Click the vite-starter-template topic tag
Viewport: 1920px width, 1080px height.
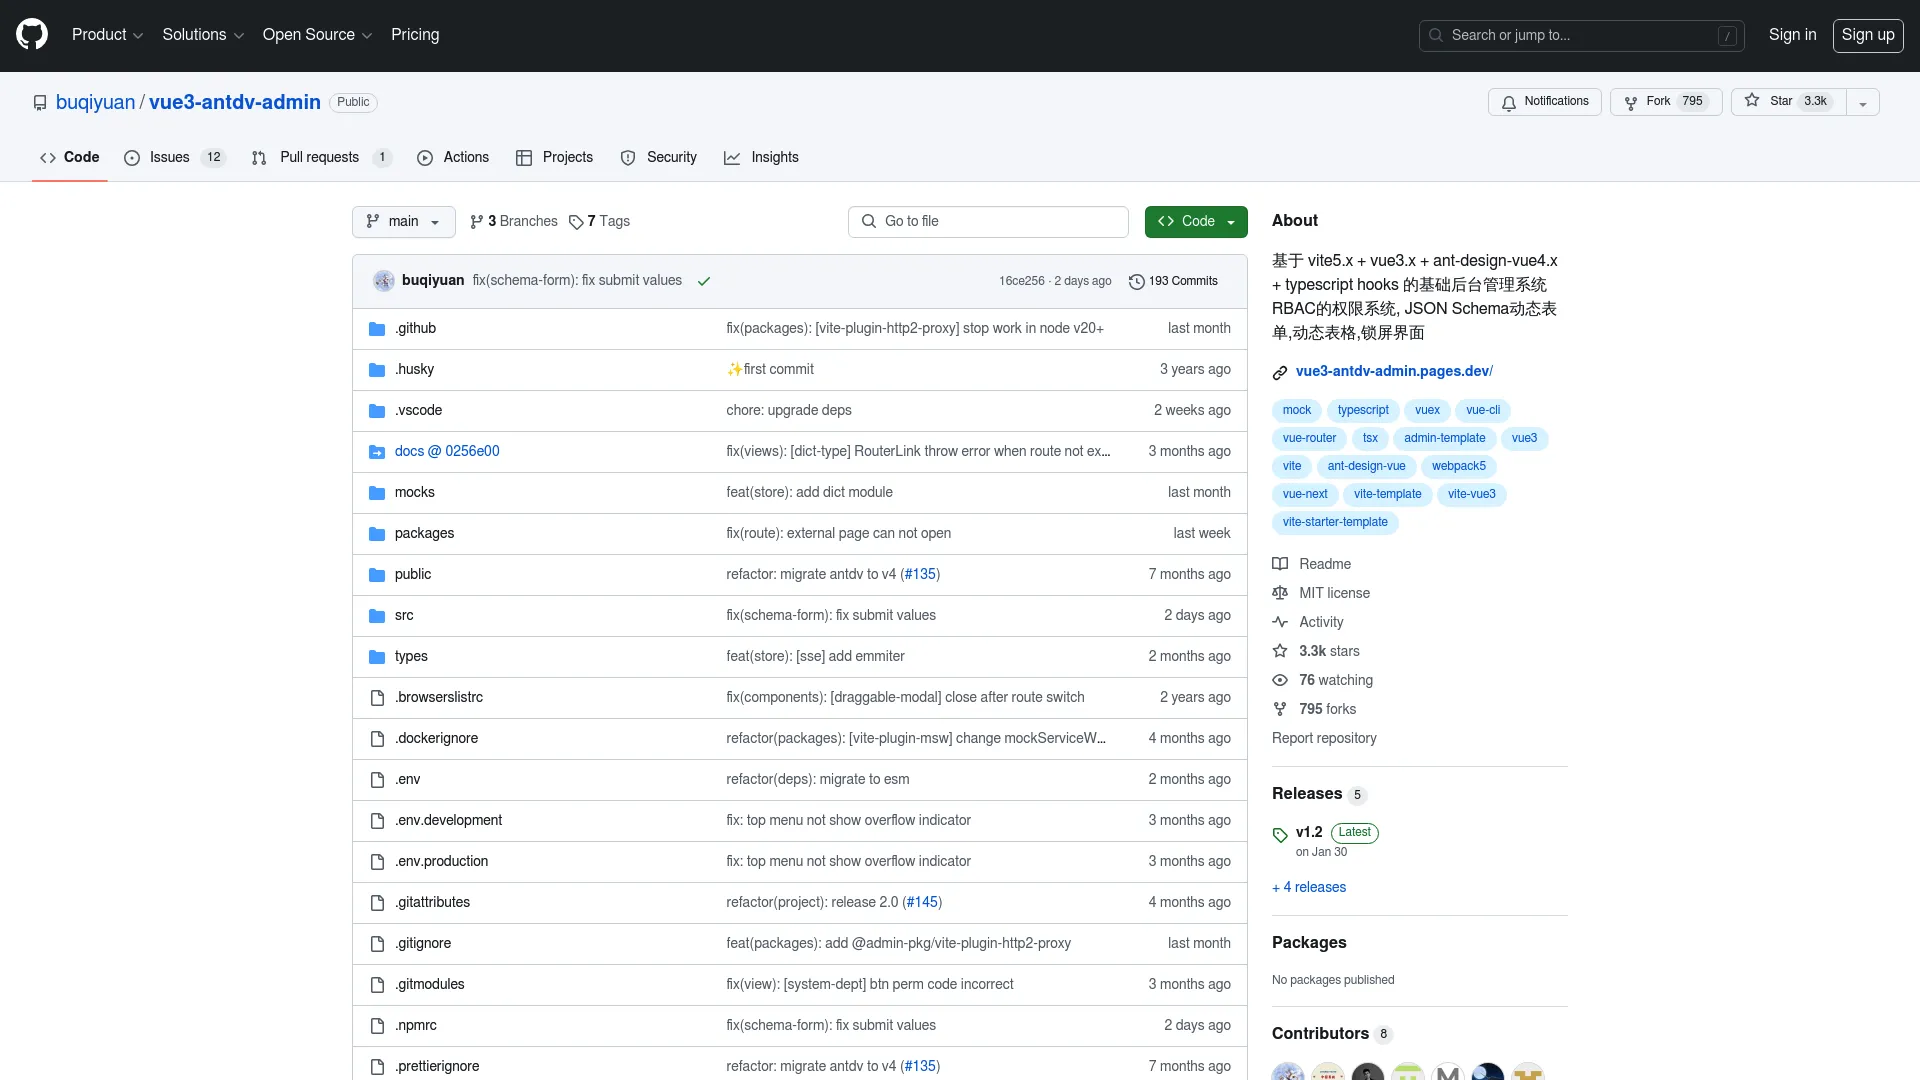[1335, 523]
